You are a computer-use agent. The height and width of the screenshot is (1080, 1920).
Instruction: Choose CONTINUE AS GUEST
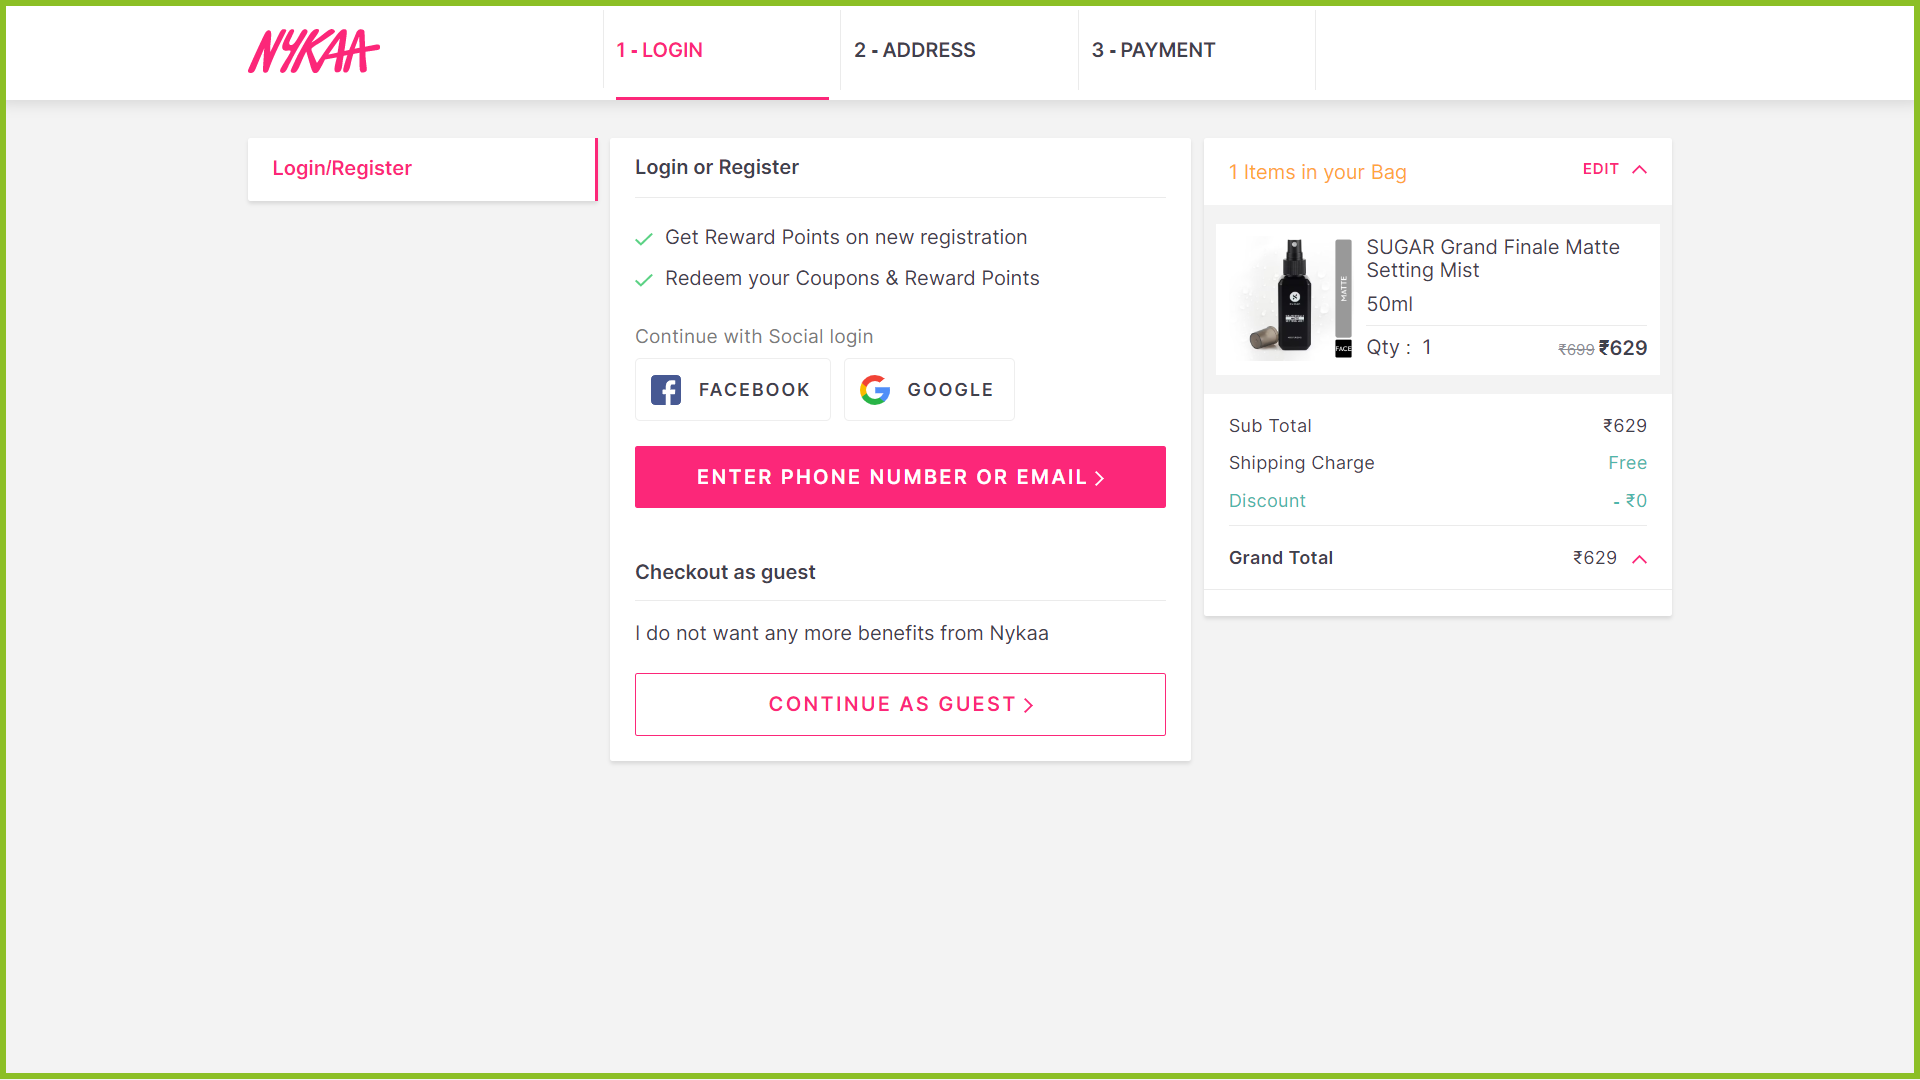coord(899,704)
